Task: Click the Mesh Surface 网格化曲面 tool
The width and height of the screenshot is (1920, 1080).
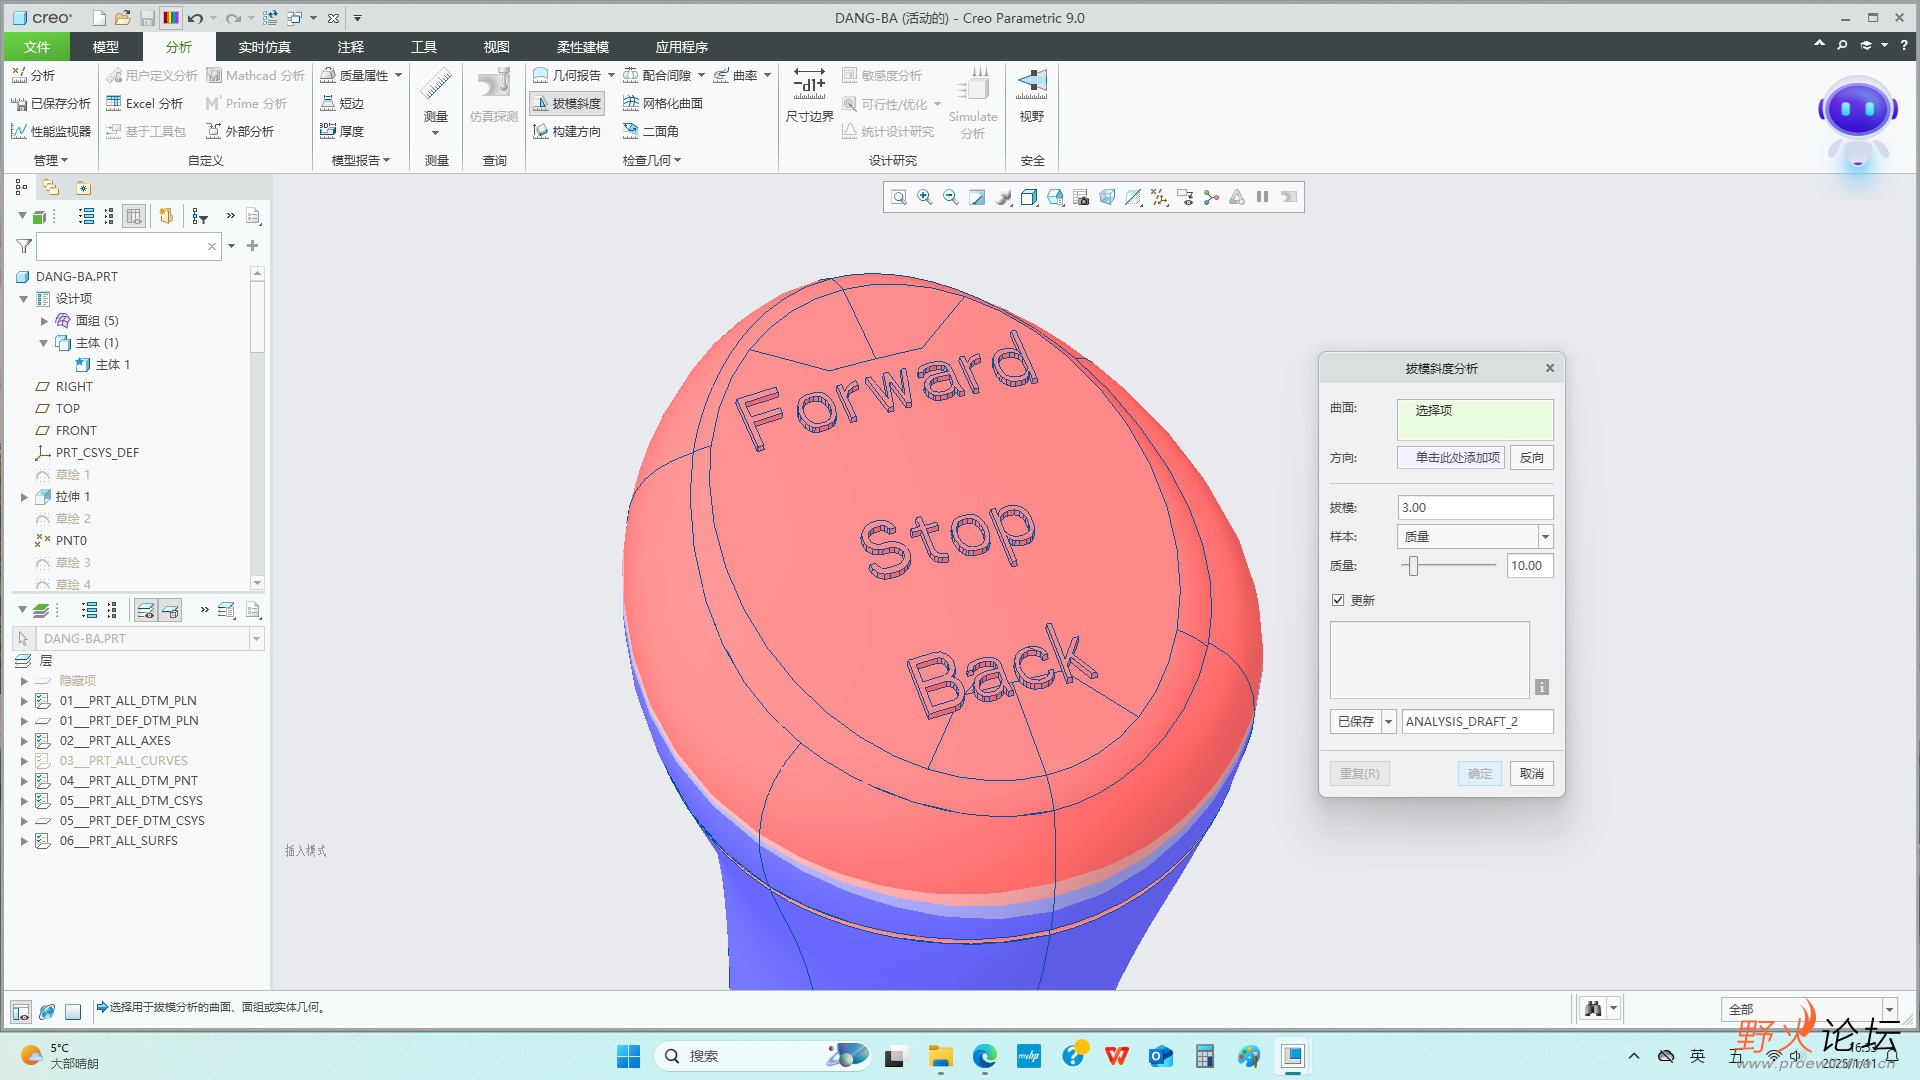Action: point(663,103)
